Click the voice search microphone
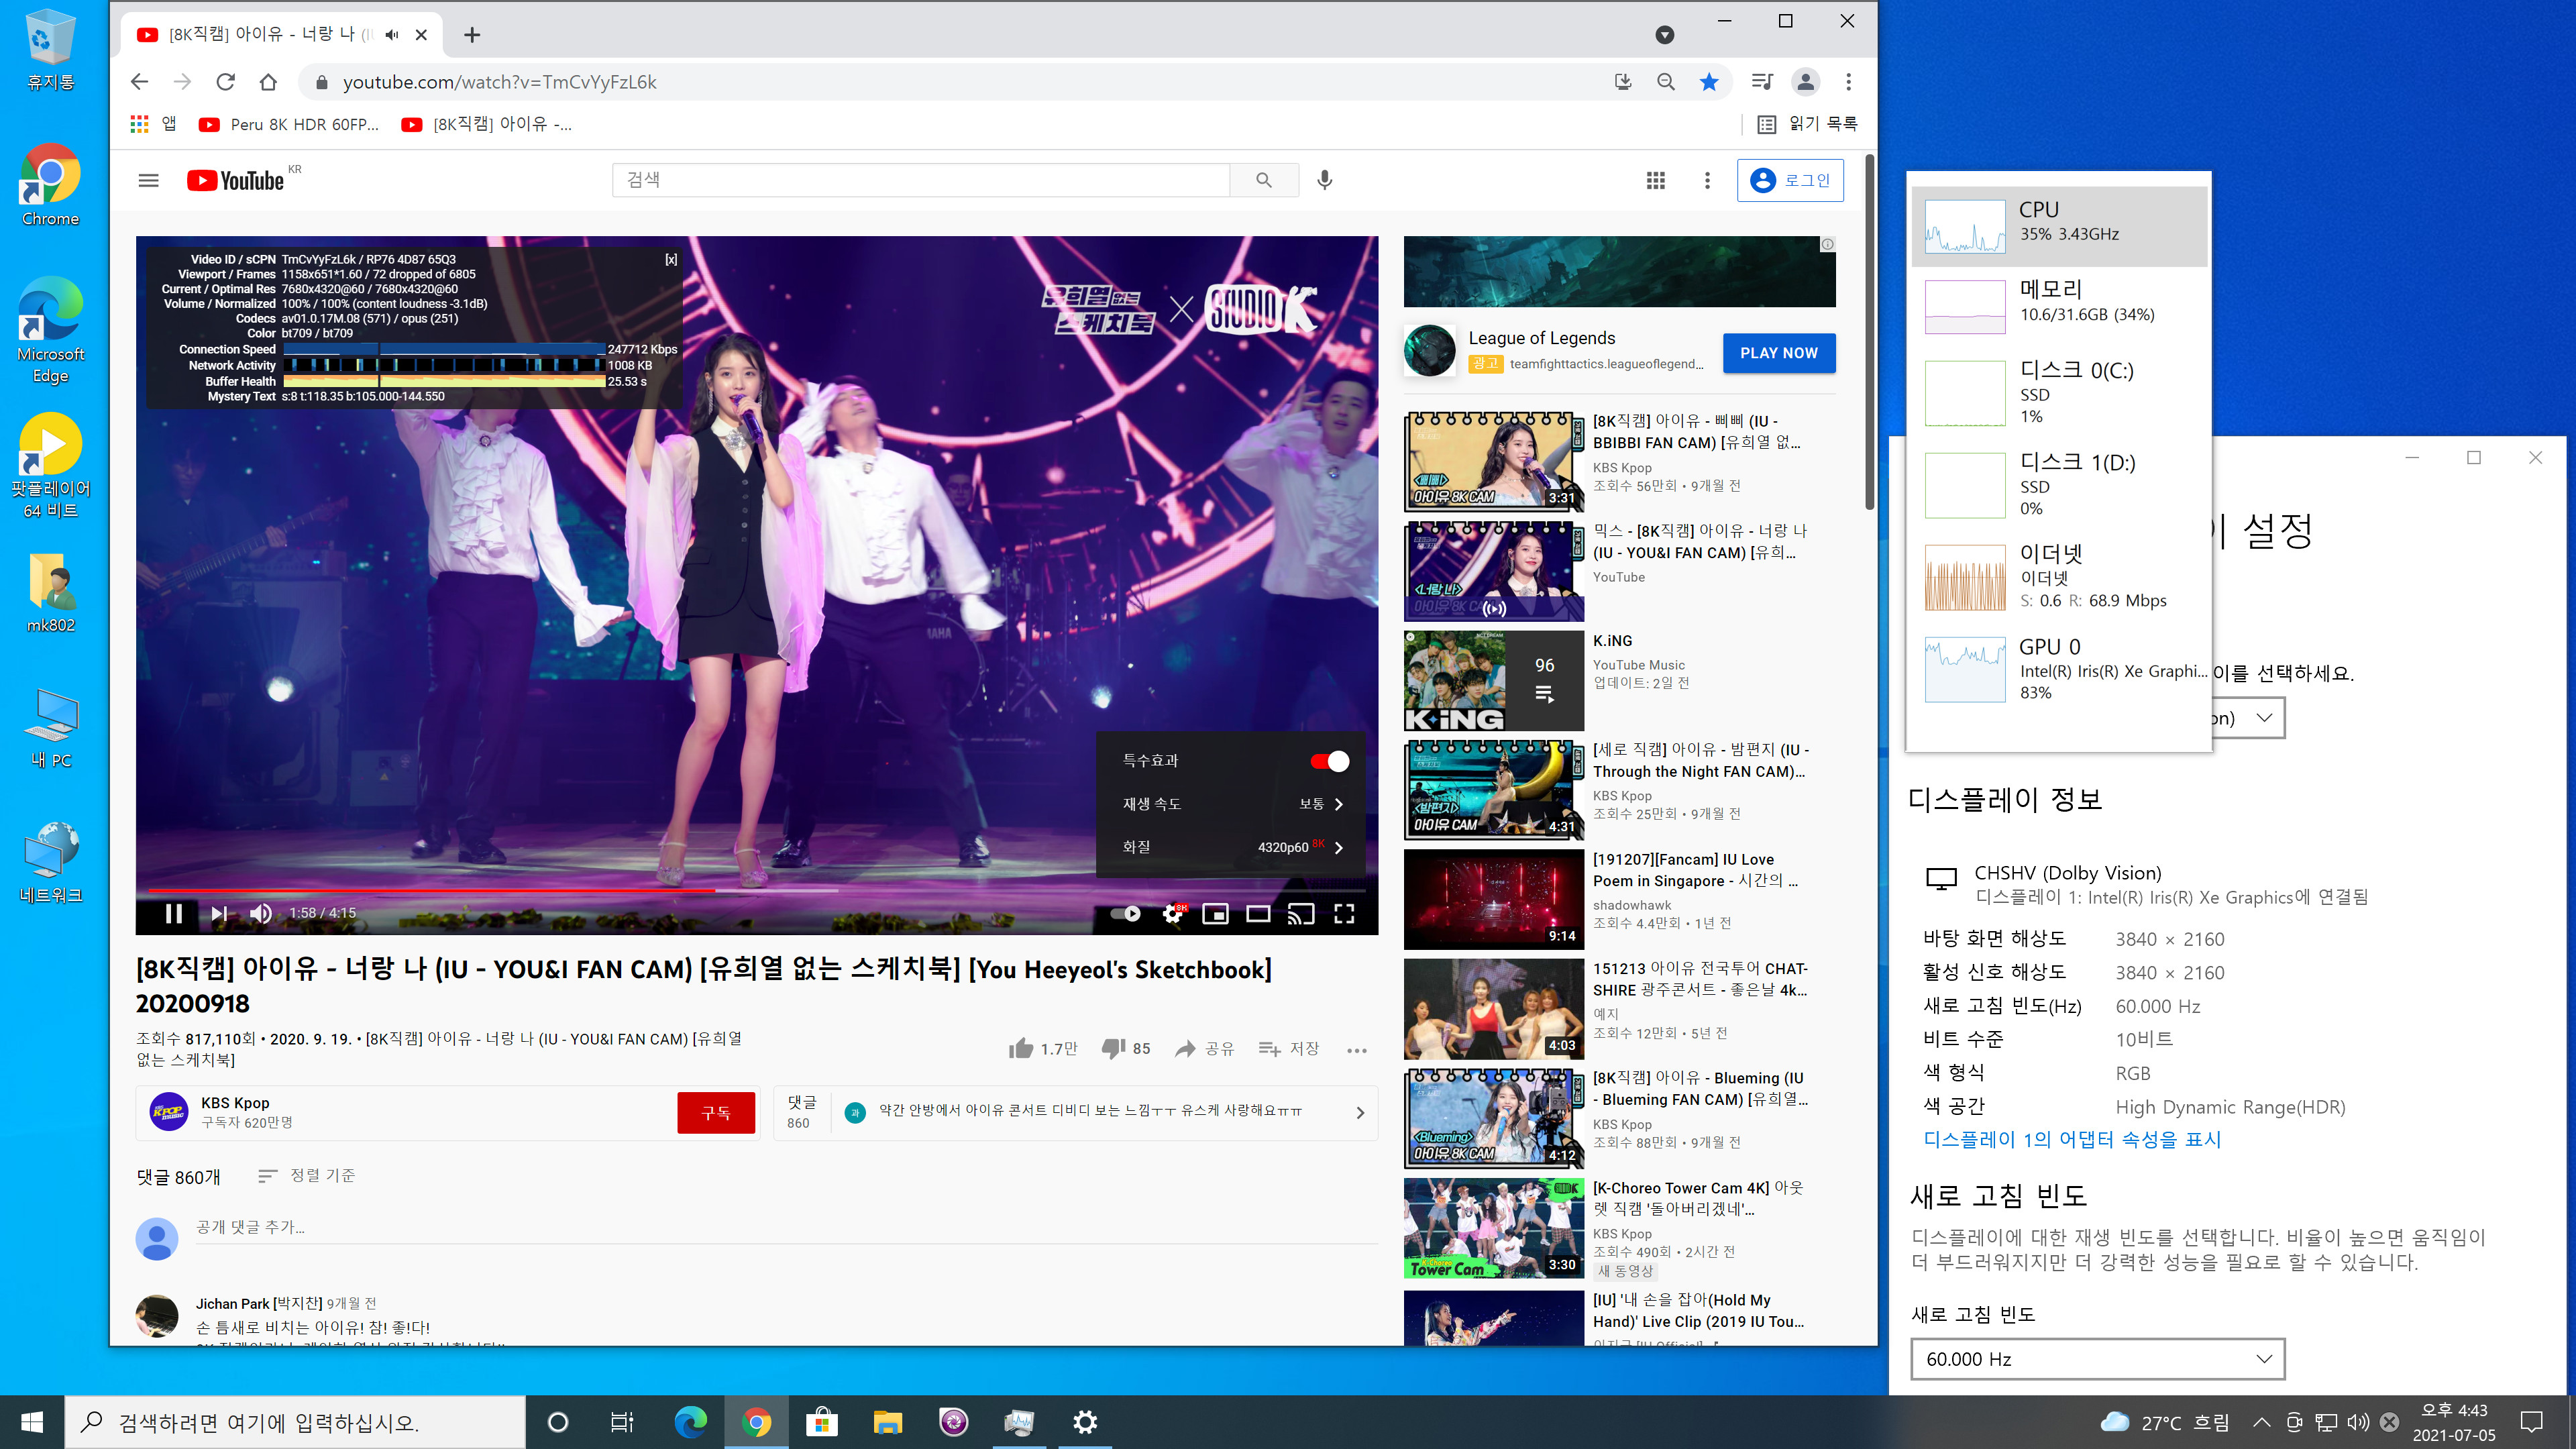 [1324, 180]
